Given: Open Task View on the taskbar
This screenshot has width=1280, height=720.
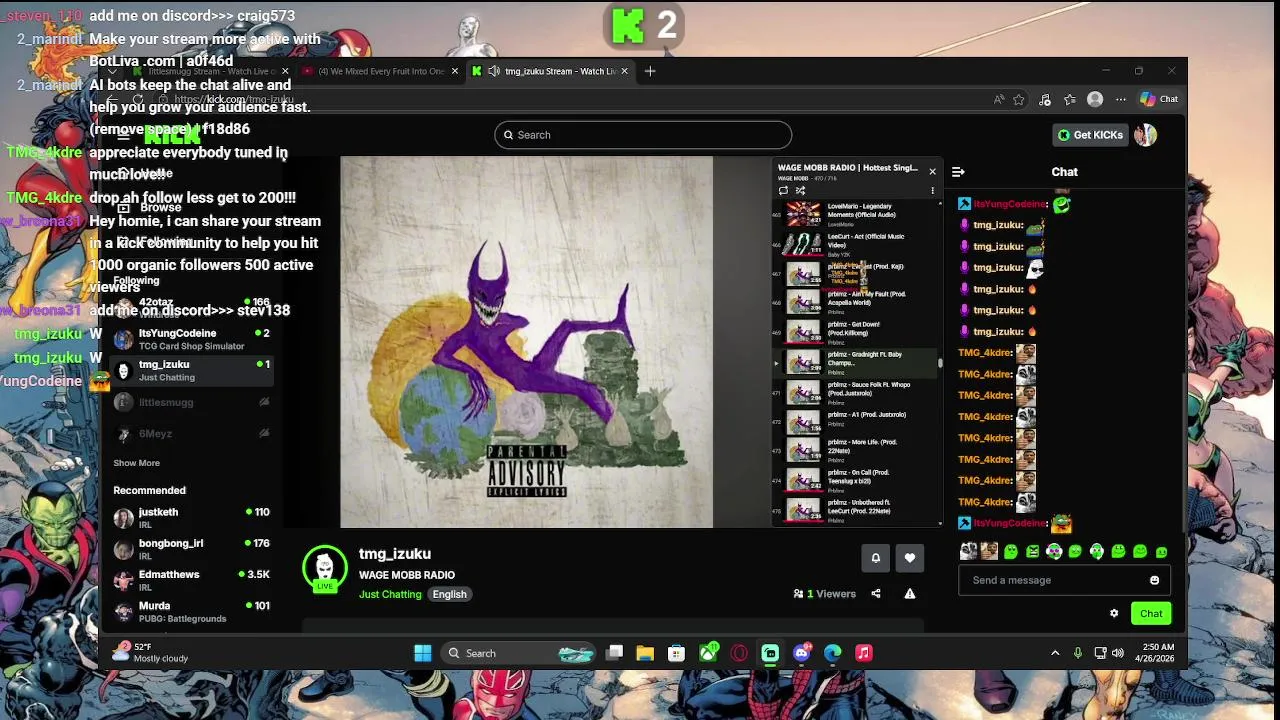Looking at the screenshot, I should click(x=614, y=653).
